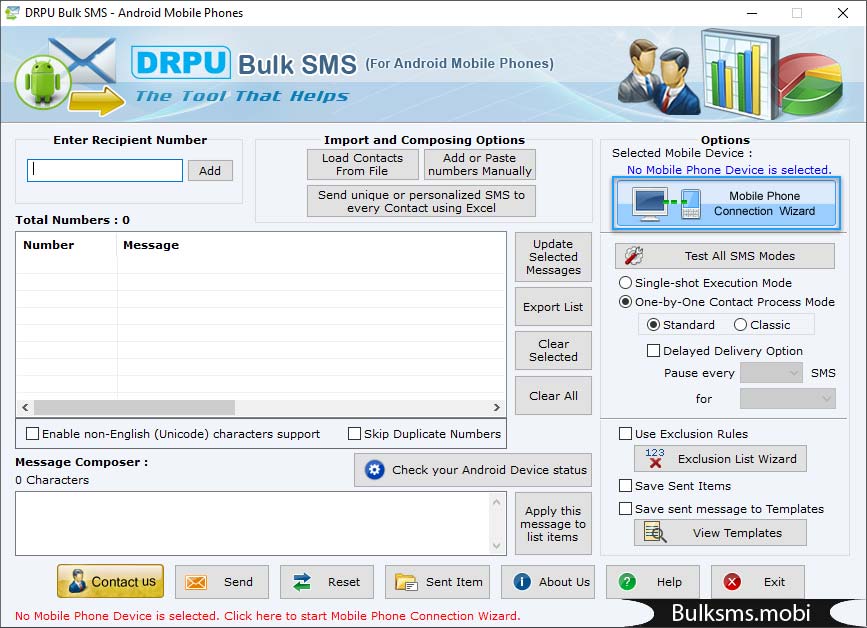Click the list horizontal scrollbar left arrow

tap(25, 407)
